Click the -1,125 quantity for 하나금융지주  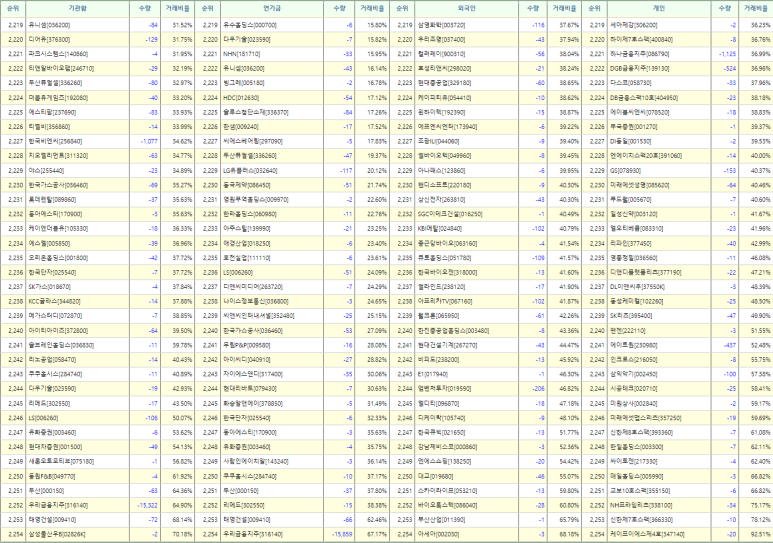[727, 54]
